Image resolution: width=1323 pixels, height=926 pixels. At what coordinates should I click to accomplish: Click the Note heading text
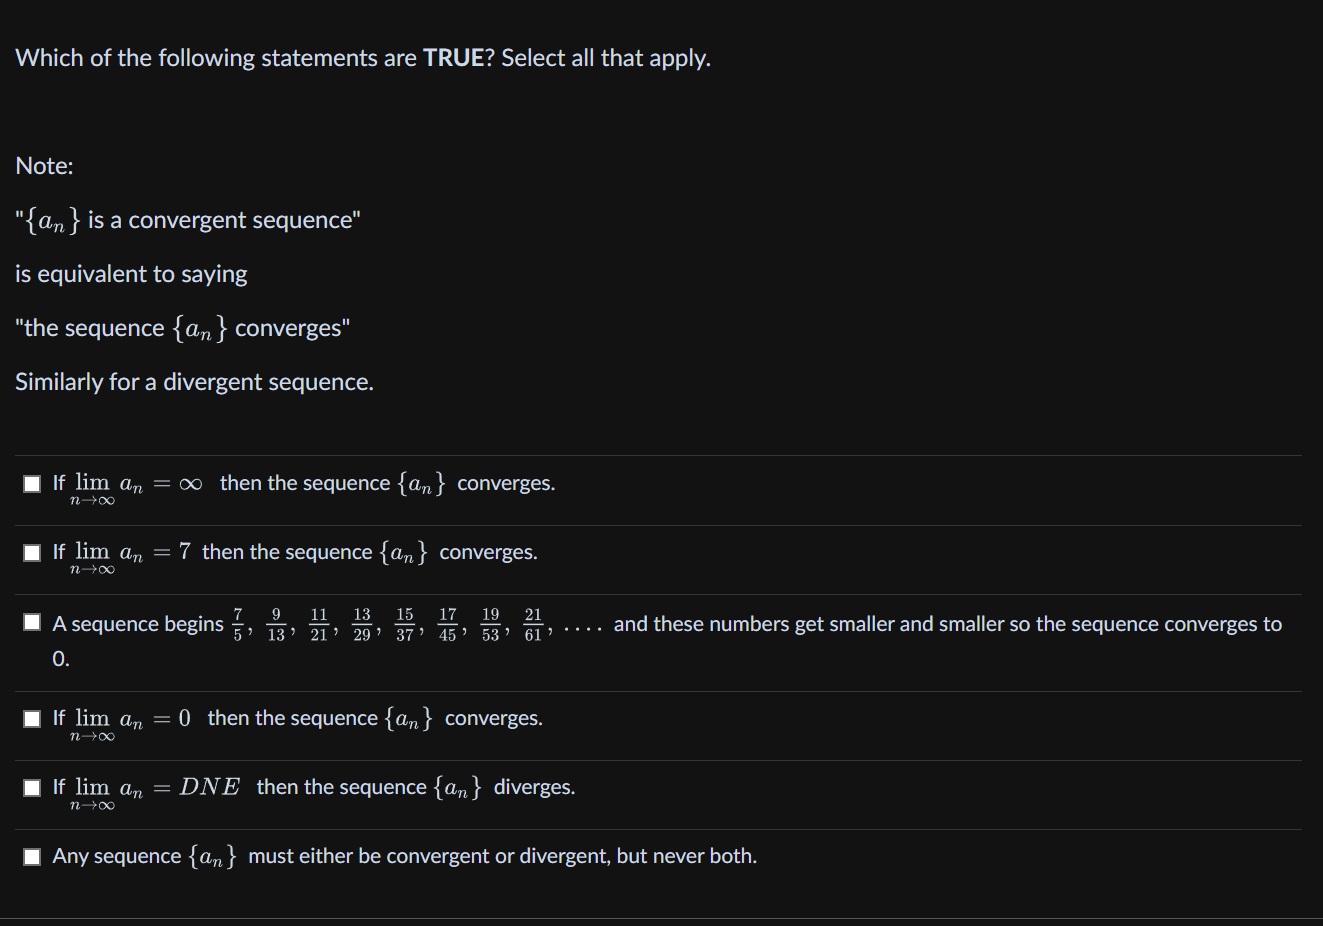[44, 166]
